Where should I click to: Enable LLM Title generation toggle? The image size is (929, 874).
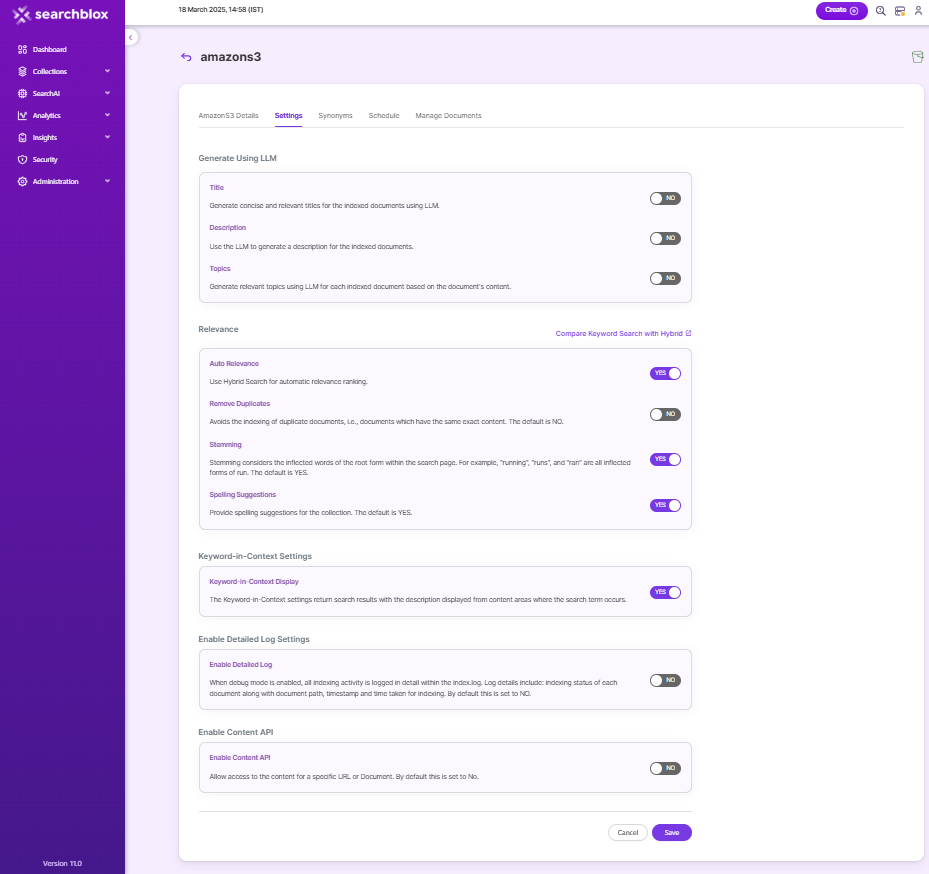[665, 199]
